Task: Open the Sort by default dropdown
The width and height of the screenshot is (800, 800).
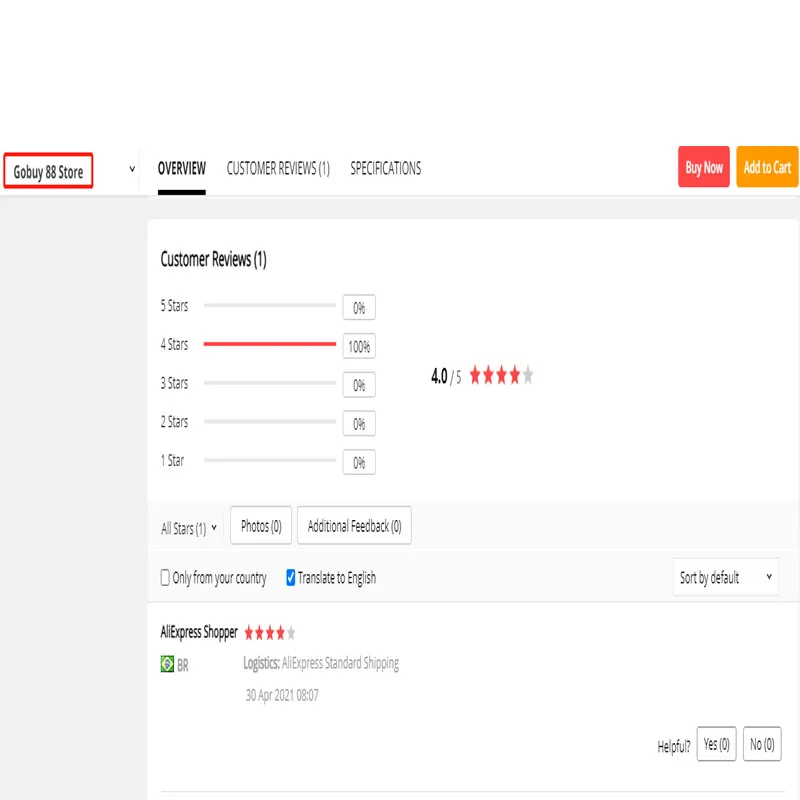Action: pyautogui.click(x=726, y=577)
